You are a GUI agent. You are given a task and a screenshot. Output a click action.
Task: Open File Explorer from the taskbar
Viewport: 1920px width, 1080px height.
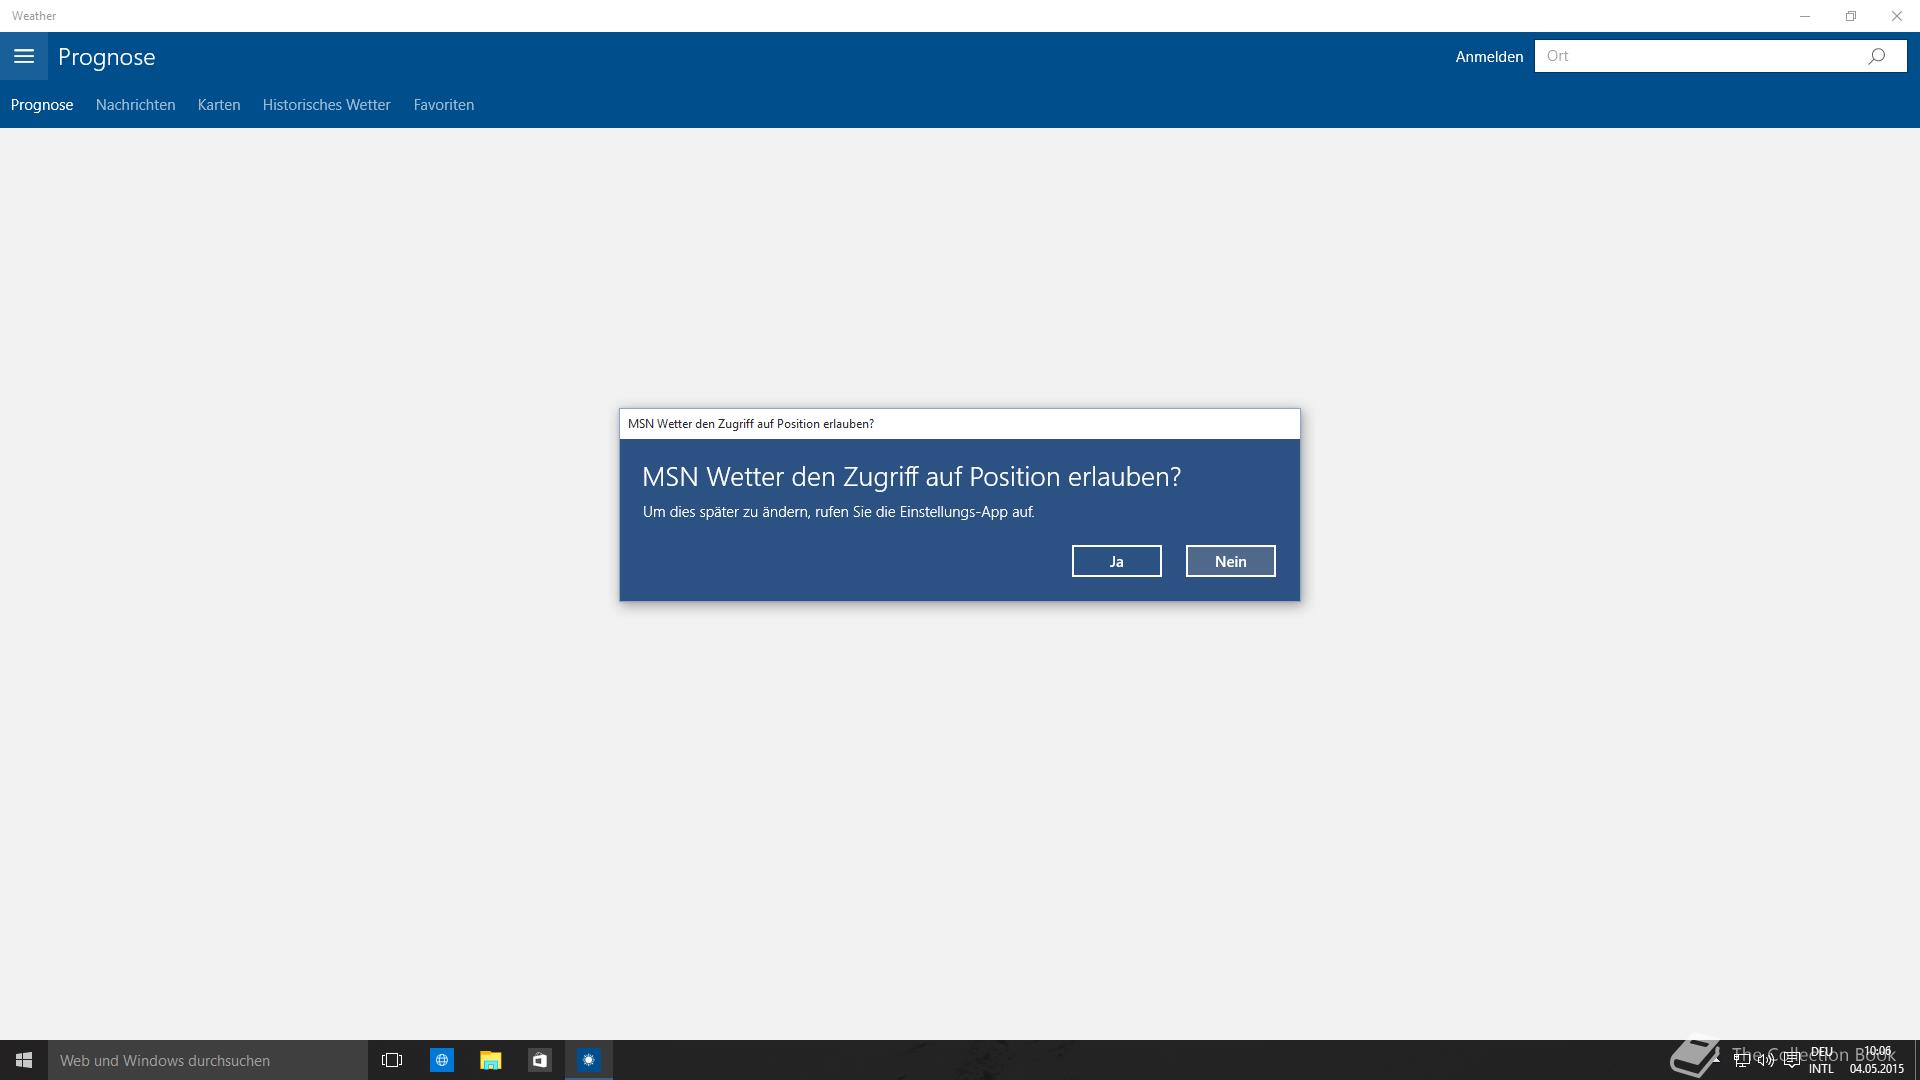pos(490,1060)
